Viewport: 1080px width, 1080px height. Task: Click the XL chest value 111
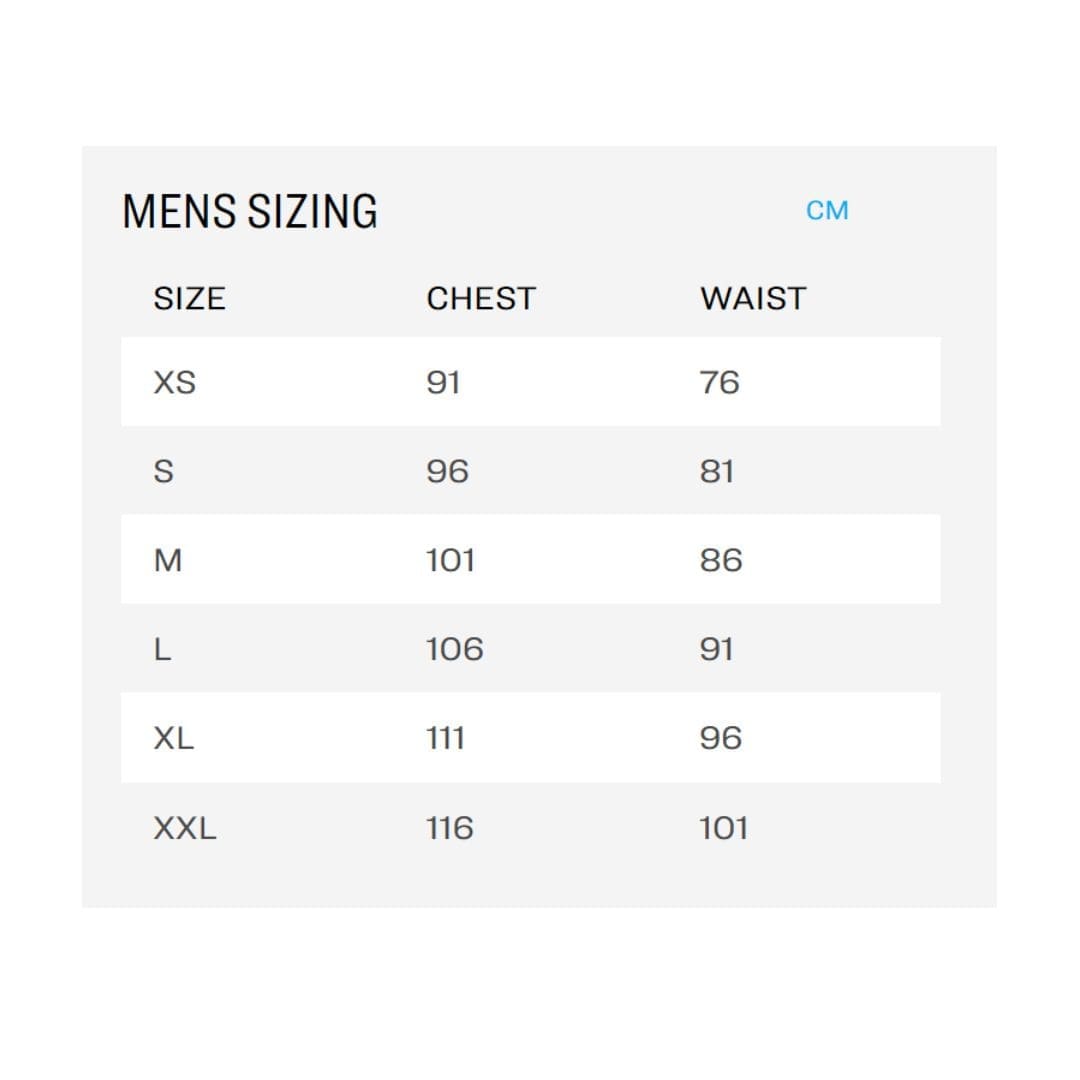pos(446,738)
